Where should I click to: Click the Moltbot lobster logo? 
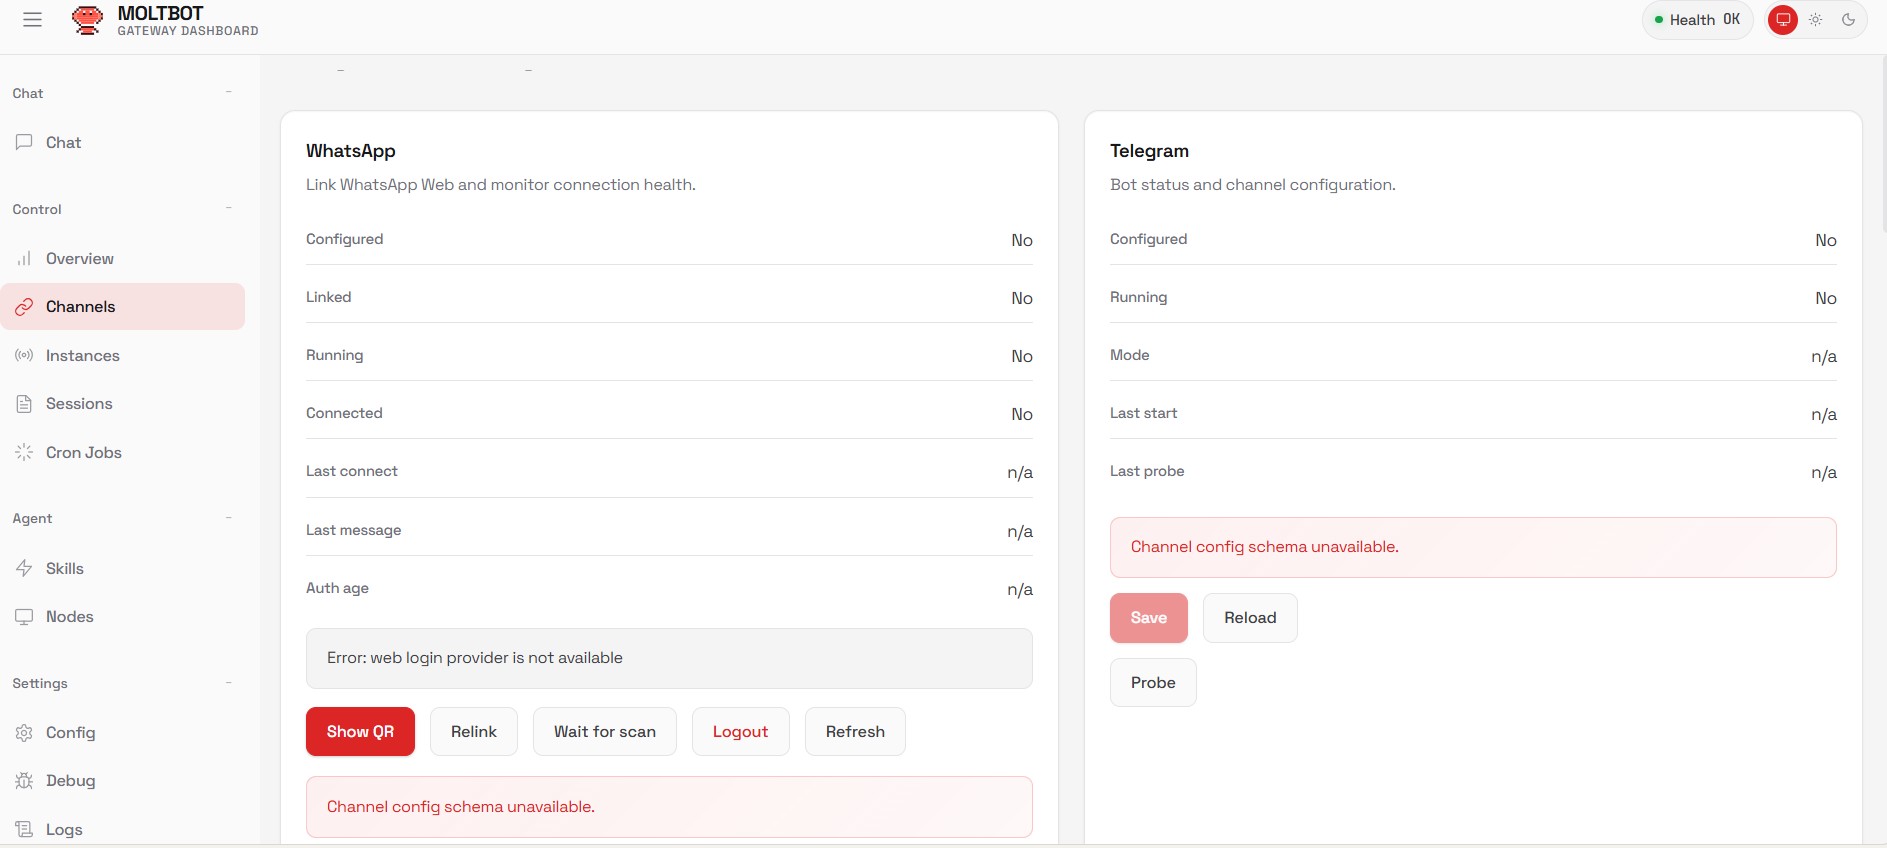click(88, 20)
